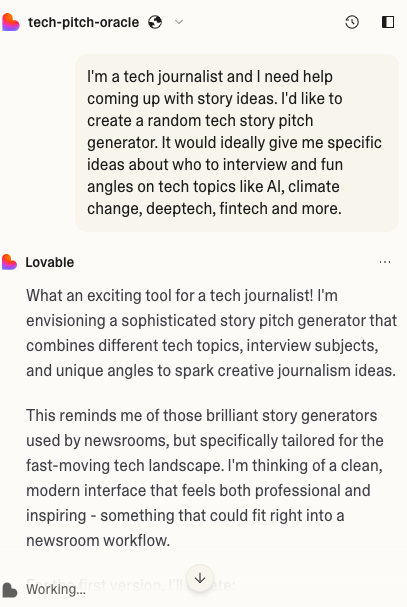Open the tech-pitch-oracle project name menu
This screenshot has width=407, height=607.
click(x=83, y=22)
